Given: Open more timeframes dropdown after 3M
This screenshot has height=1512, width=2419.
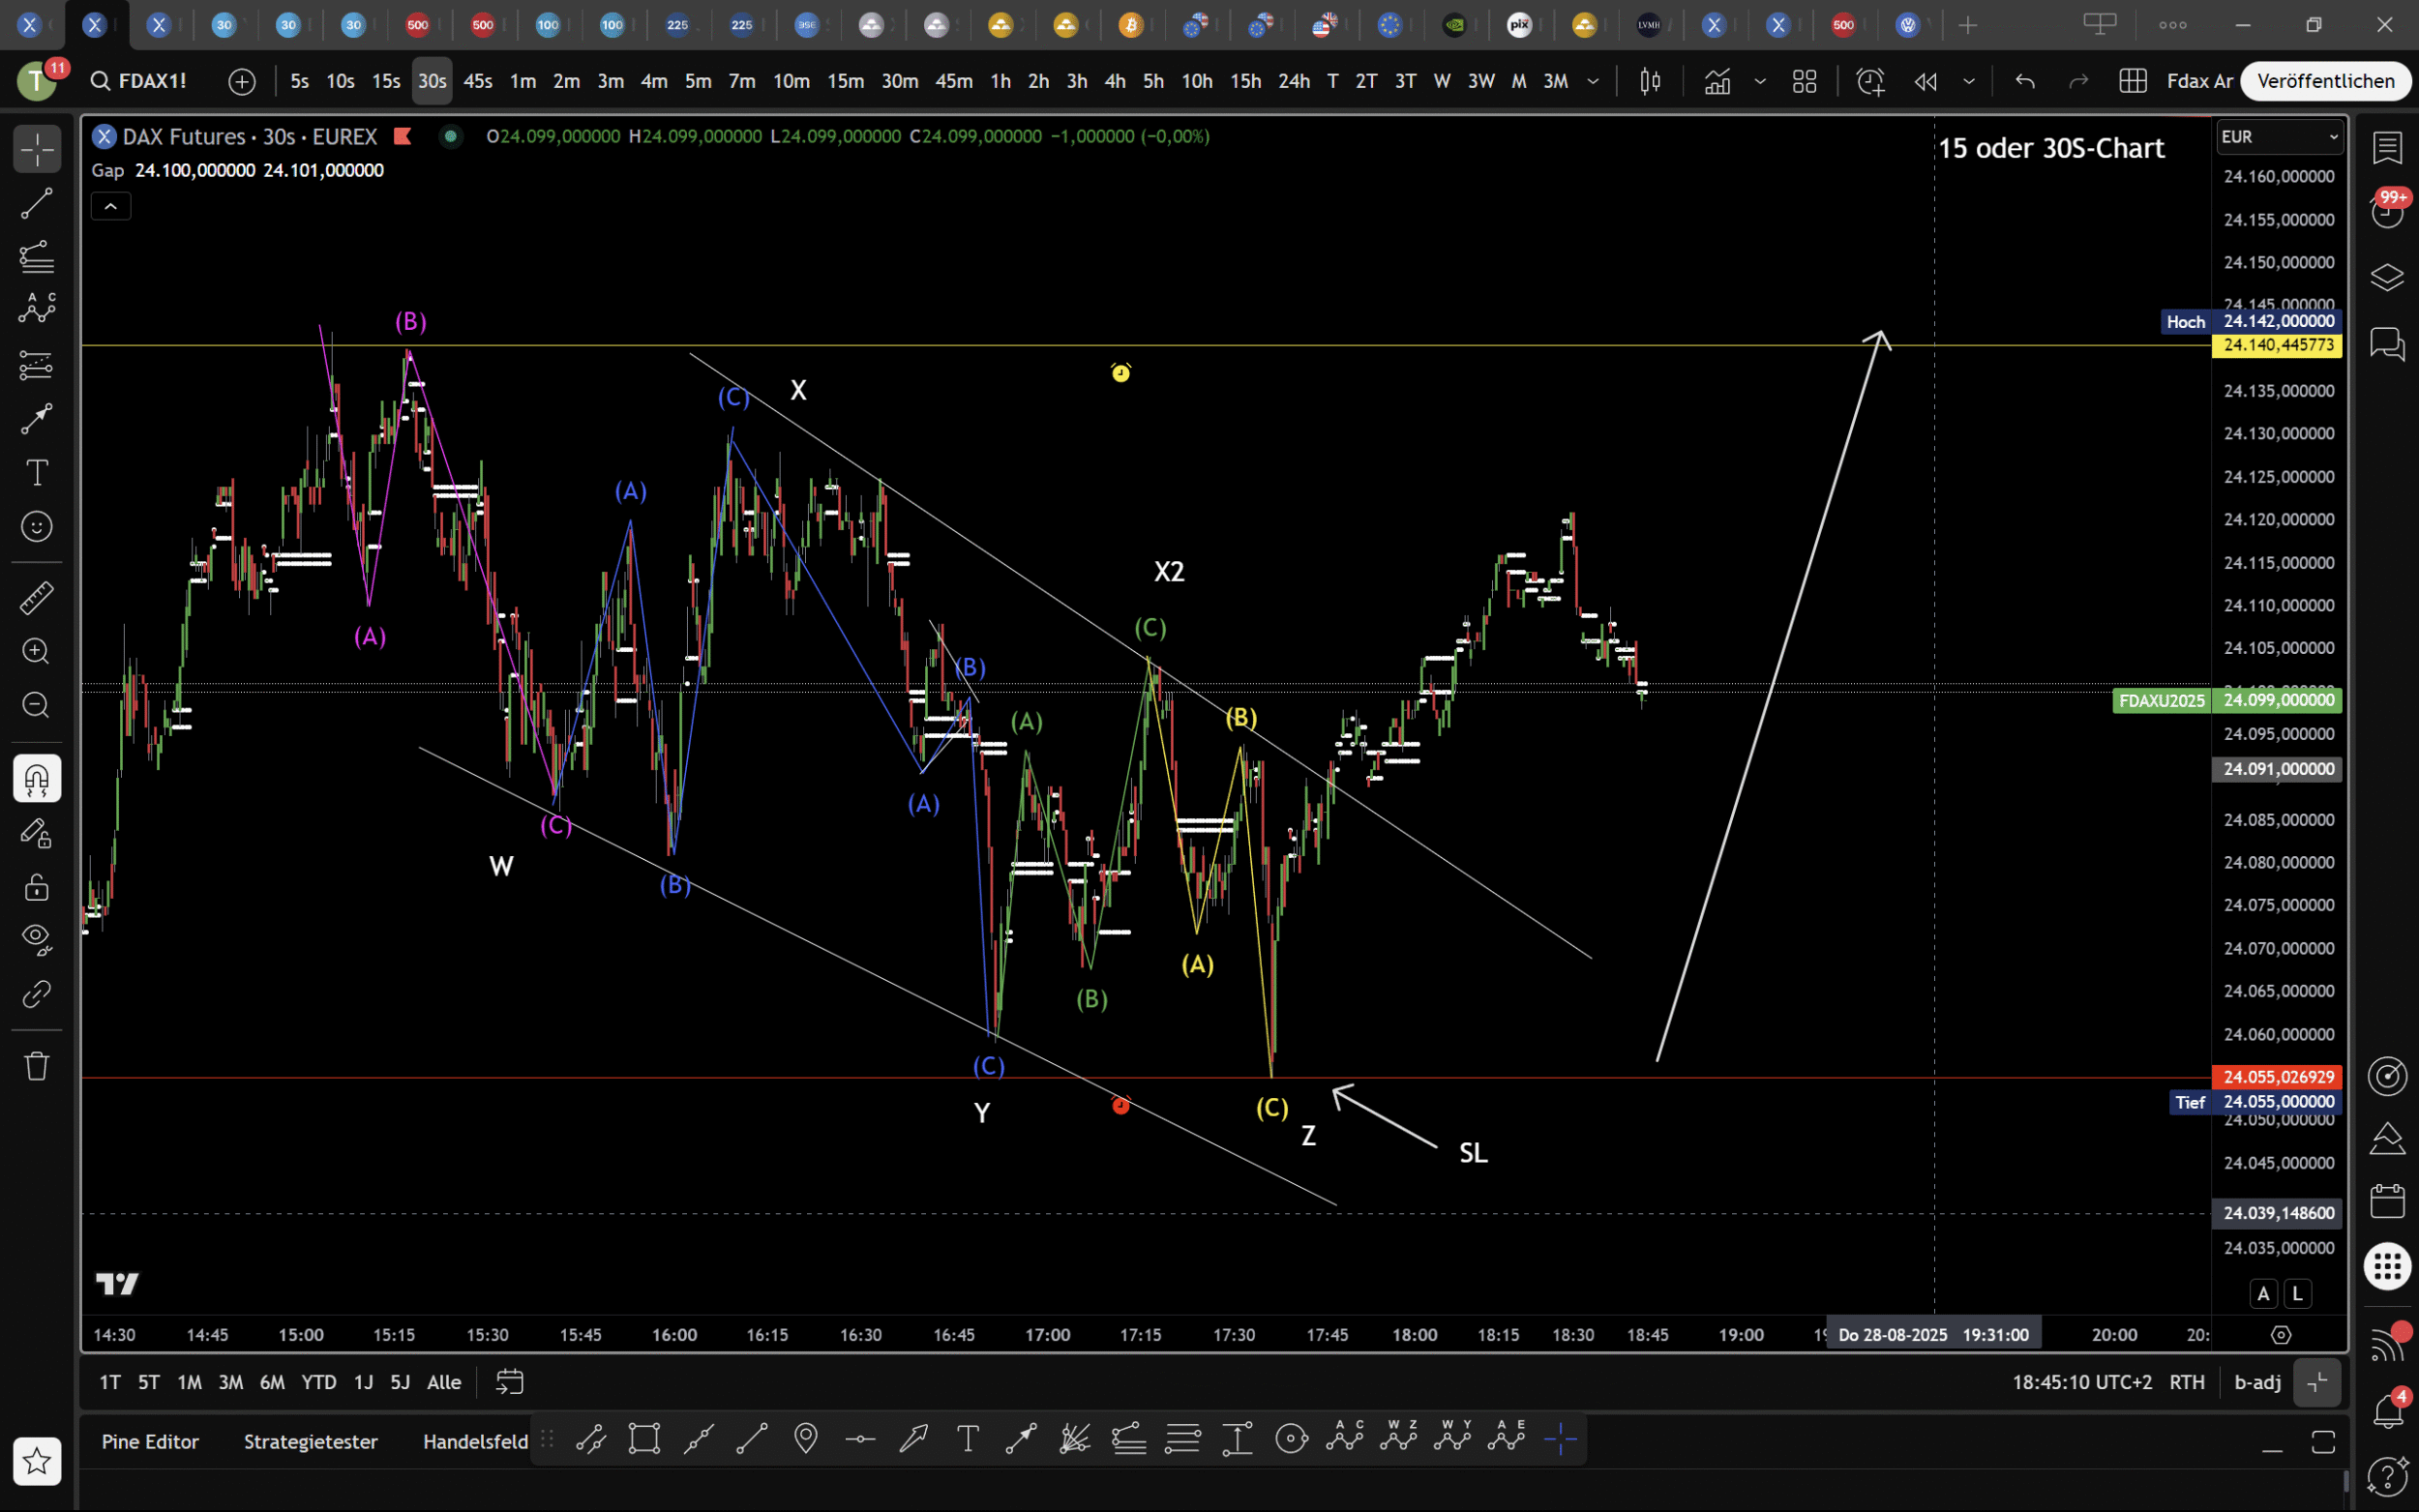Looking at the screenshot, I should point(1593,81).
